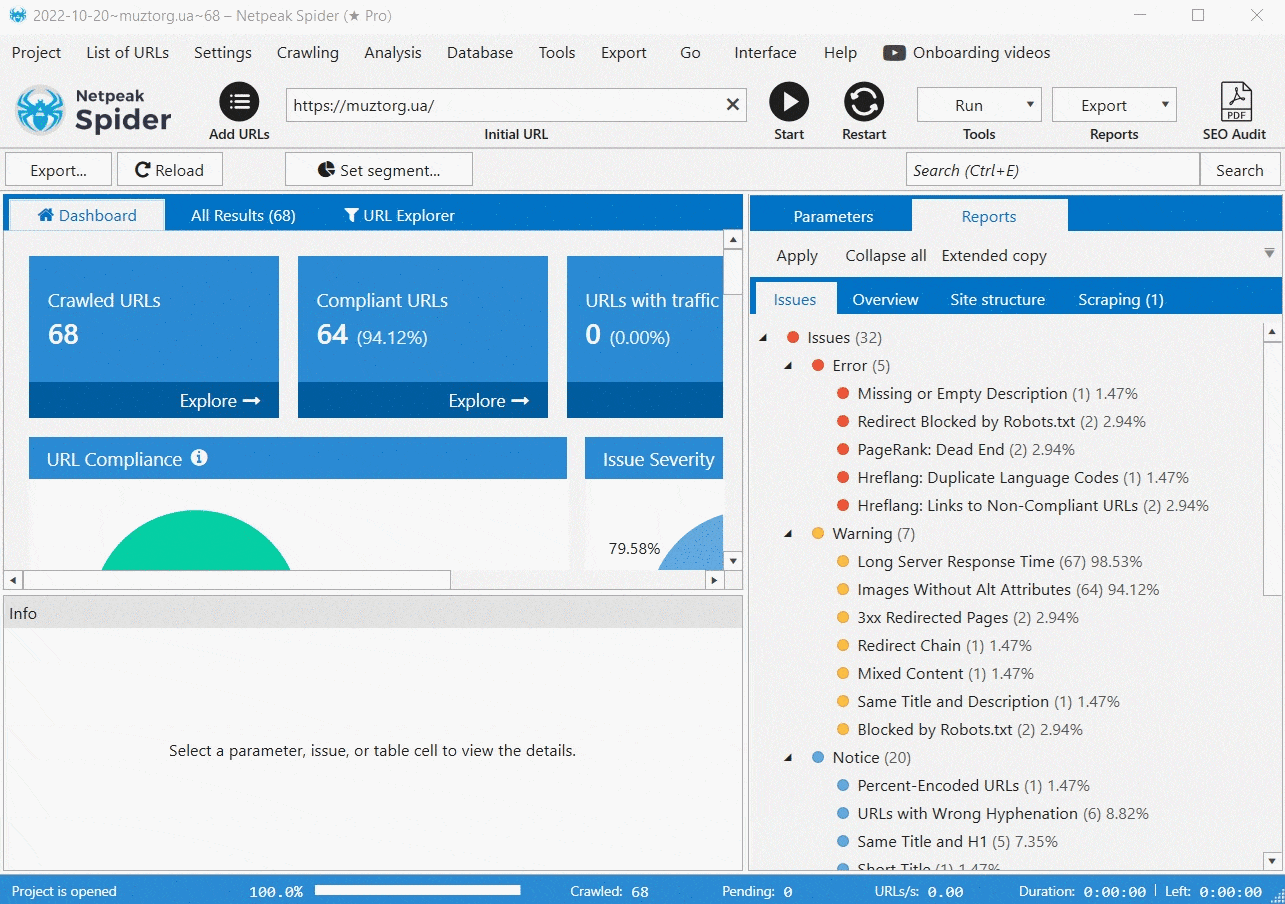This screenshot has height=904, width=1285.
Task: Start crawling with the play icon
Action: [x=789, y=102]
